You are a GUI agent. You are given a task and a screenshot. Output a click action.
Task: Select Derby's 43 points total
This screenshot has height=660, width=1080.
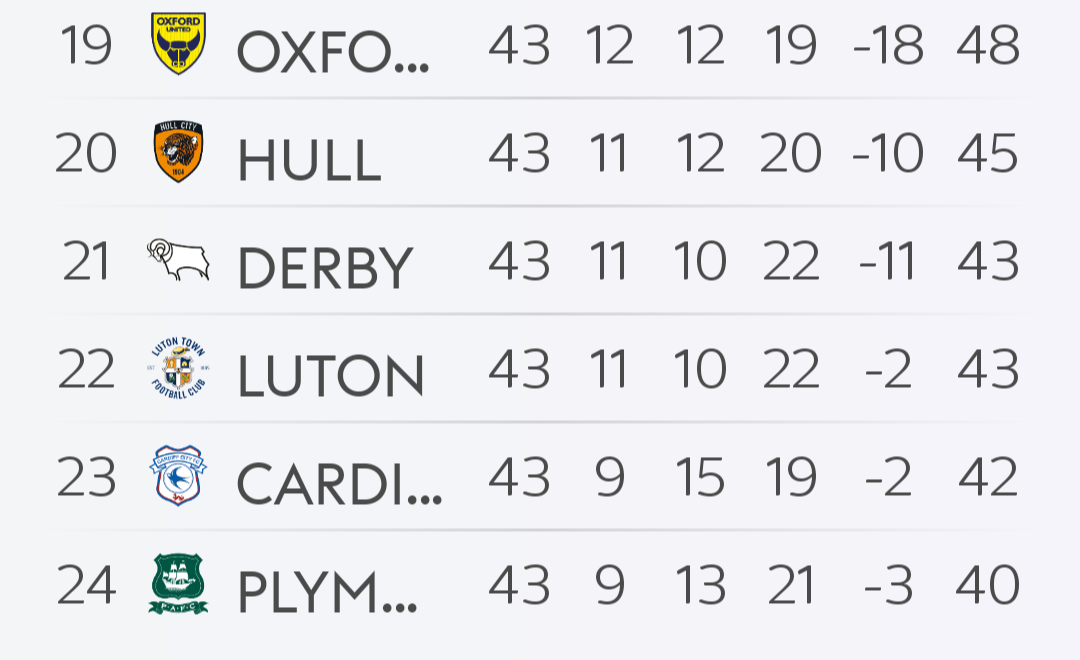pyautogui.click(x=988, y=261)
